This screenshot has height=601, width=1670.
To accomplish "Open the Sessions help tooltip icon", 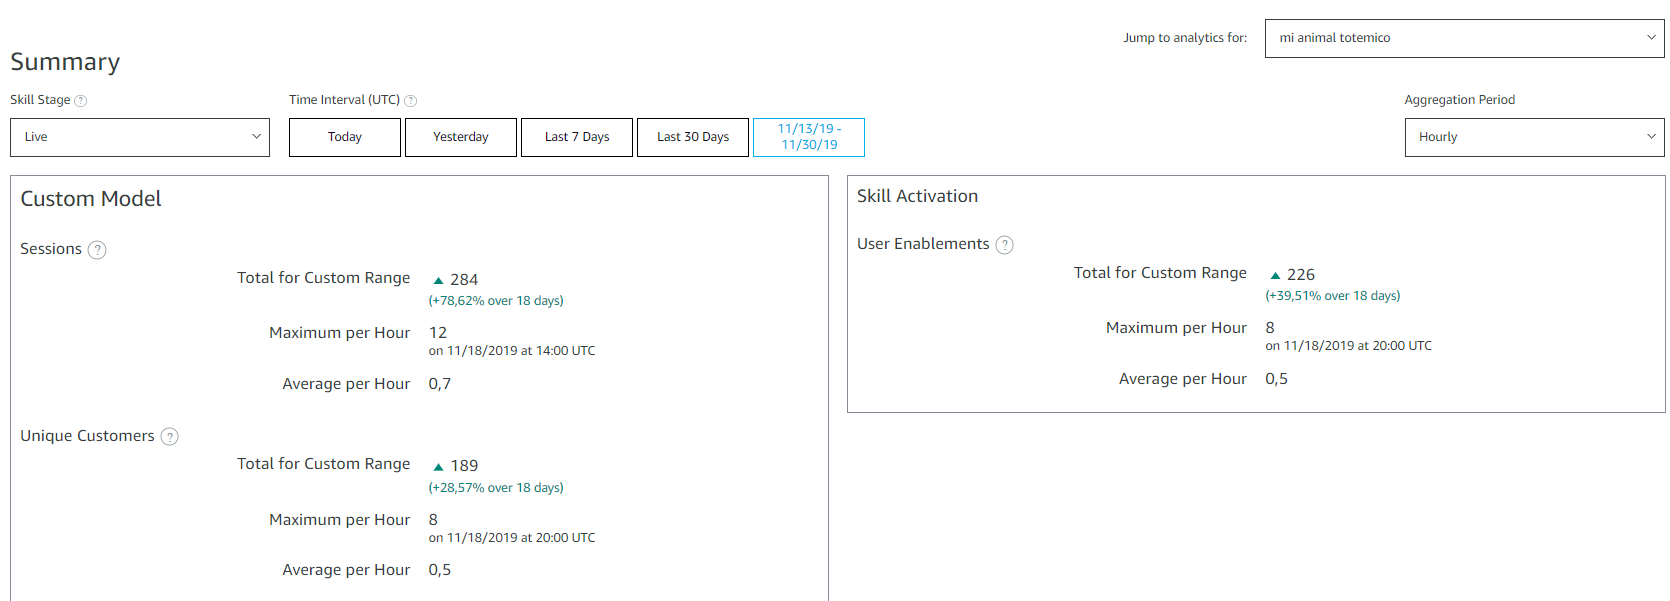I will (97, 250).
